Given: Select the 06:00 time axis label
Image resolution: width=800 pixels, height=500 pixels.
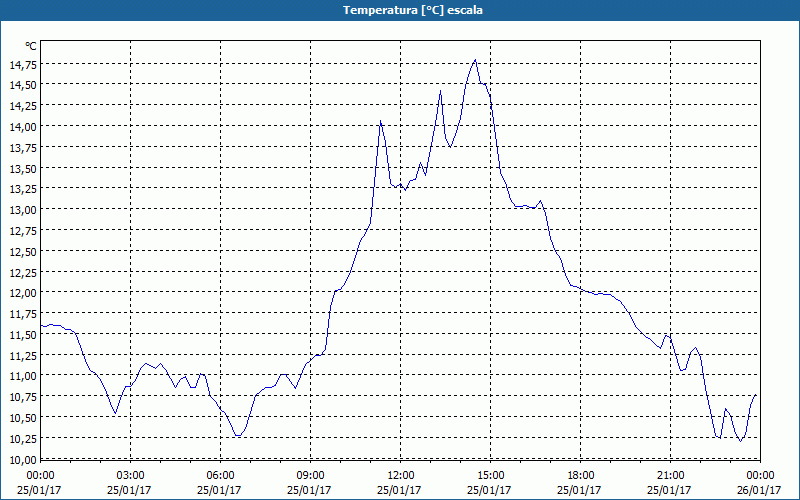Looking at the screenshot, I should tap(220, 476).
